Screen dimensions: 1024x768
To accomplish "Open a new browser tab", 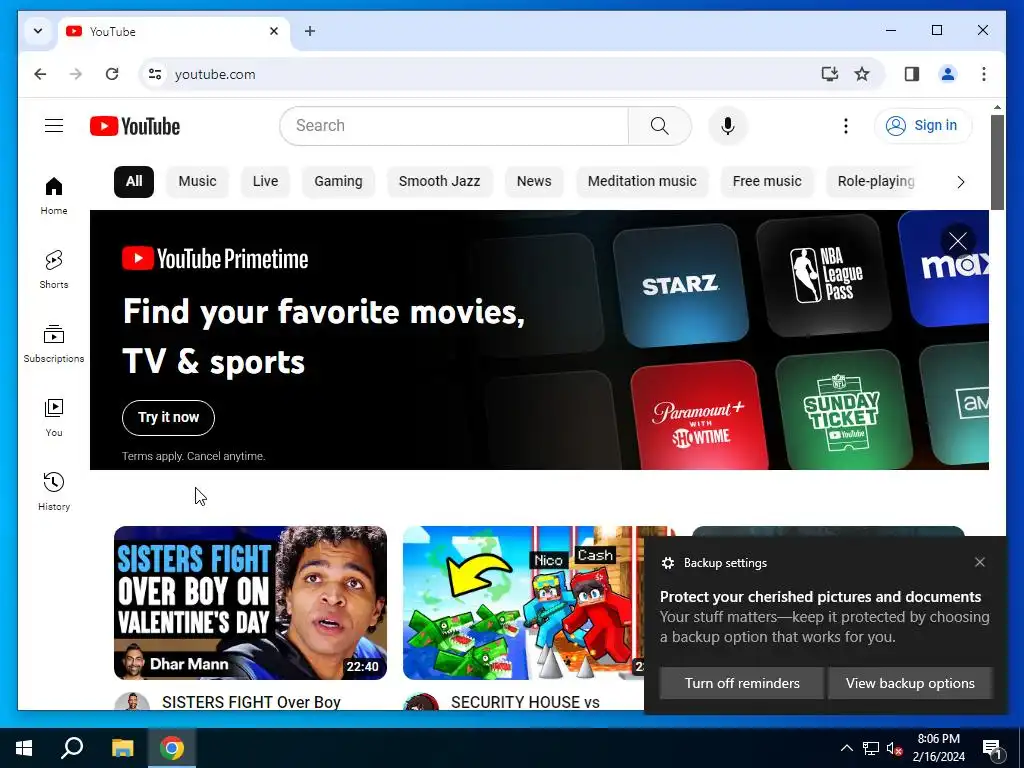I will pos(310,31).
